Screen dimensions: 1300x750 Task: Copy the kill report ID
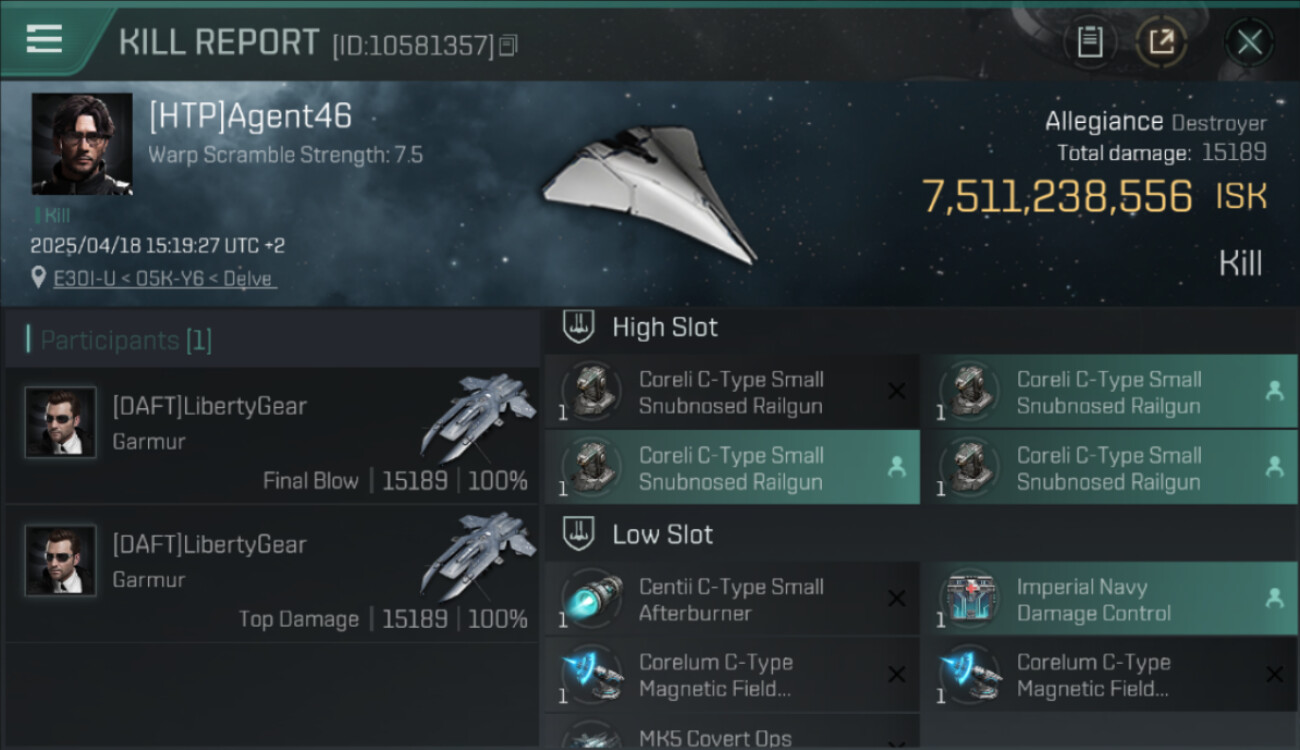coord(509,45)
